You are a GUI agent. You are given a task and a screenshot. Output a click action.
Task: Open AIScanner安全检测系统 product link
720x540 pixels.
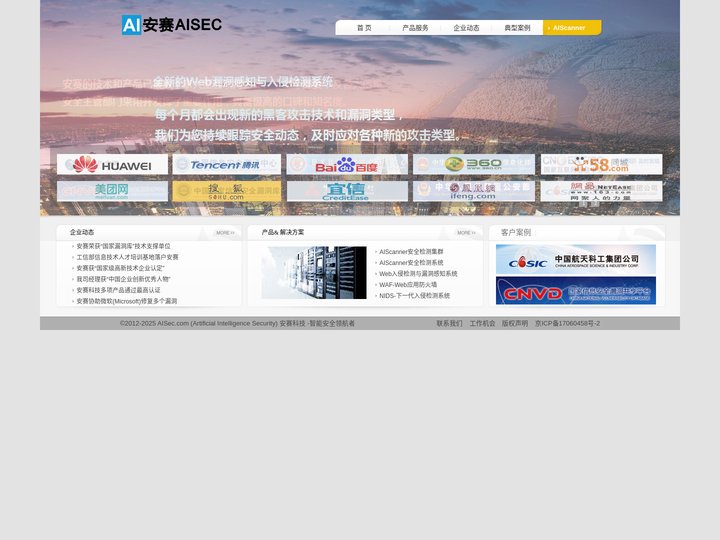411,263
